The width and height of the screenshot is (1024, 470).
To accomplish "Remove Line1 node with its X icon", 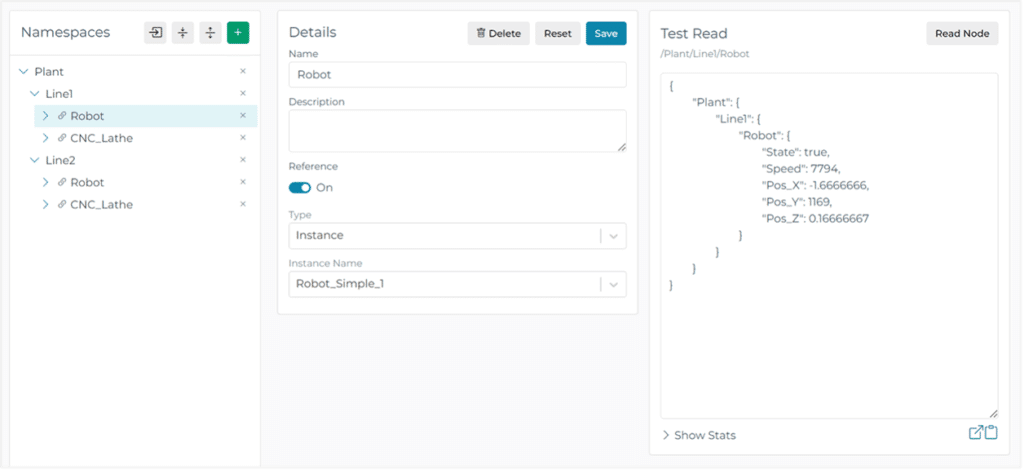I will tap(242, 94).
